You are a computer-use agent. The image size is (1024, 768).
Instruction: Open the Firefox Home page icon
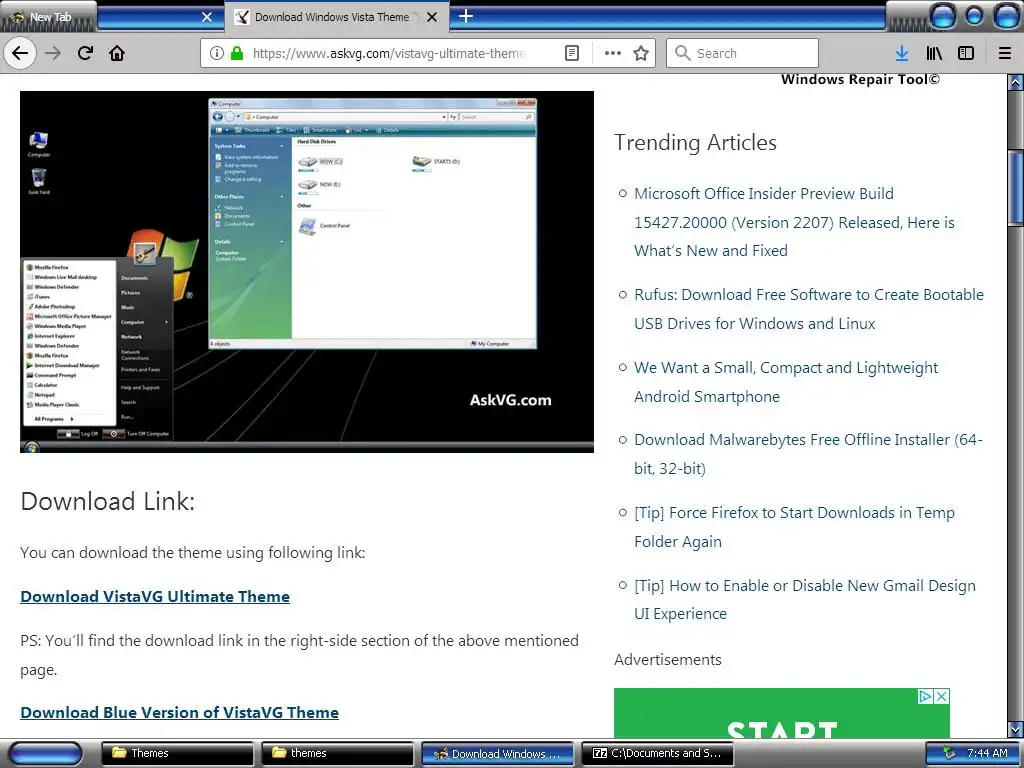pyautogui.click(x=117, y=53)
